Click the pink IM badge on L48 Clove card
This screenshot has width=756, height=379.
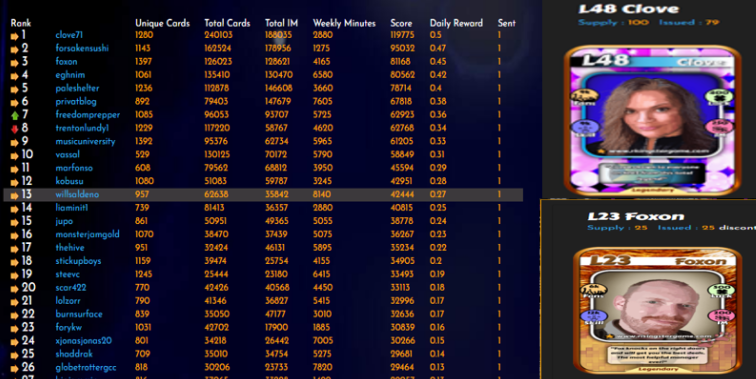[x=719, y=128]
